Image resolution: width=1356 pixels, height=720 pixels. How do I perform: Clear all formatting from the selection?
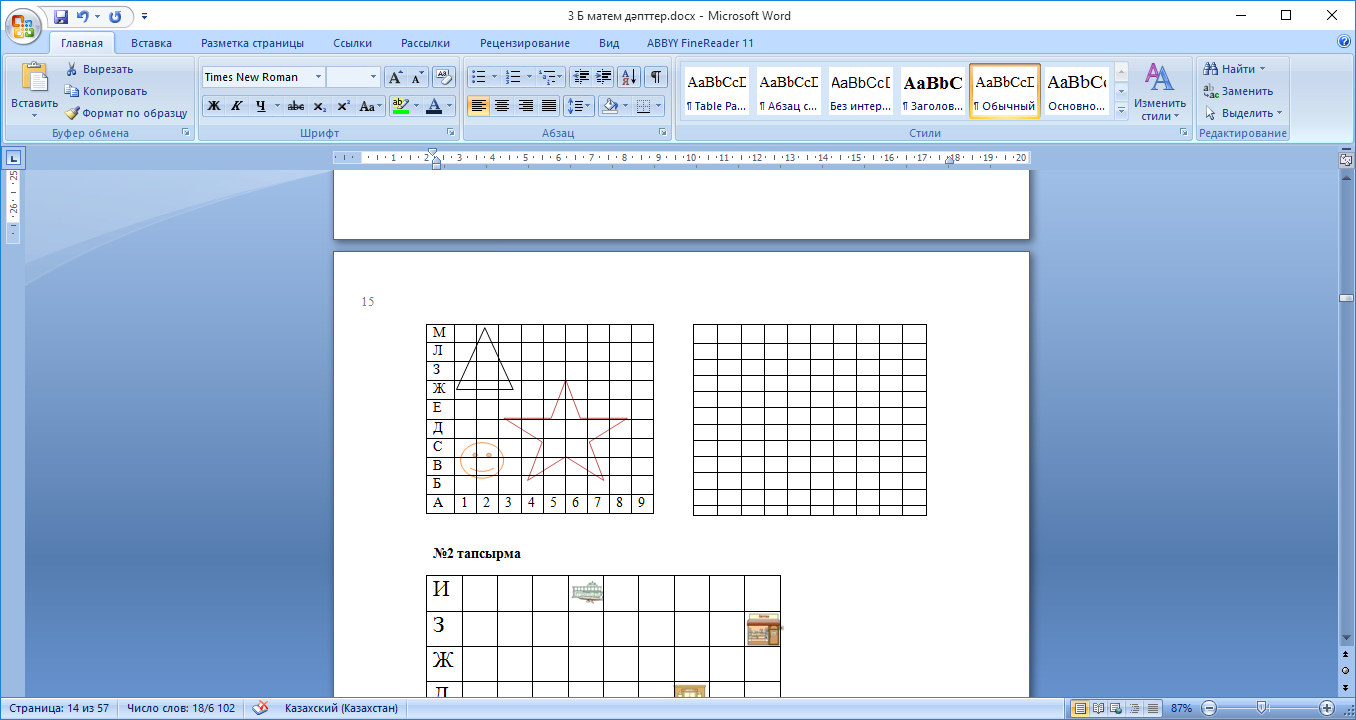click(x=444, y=77)
